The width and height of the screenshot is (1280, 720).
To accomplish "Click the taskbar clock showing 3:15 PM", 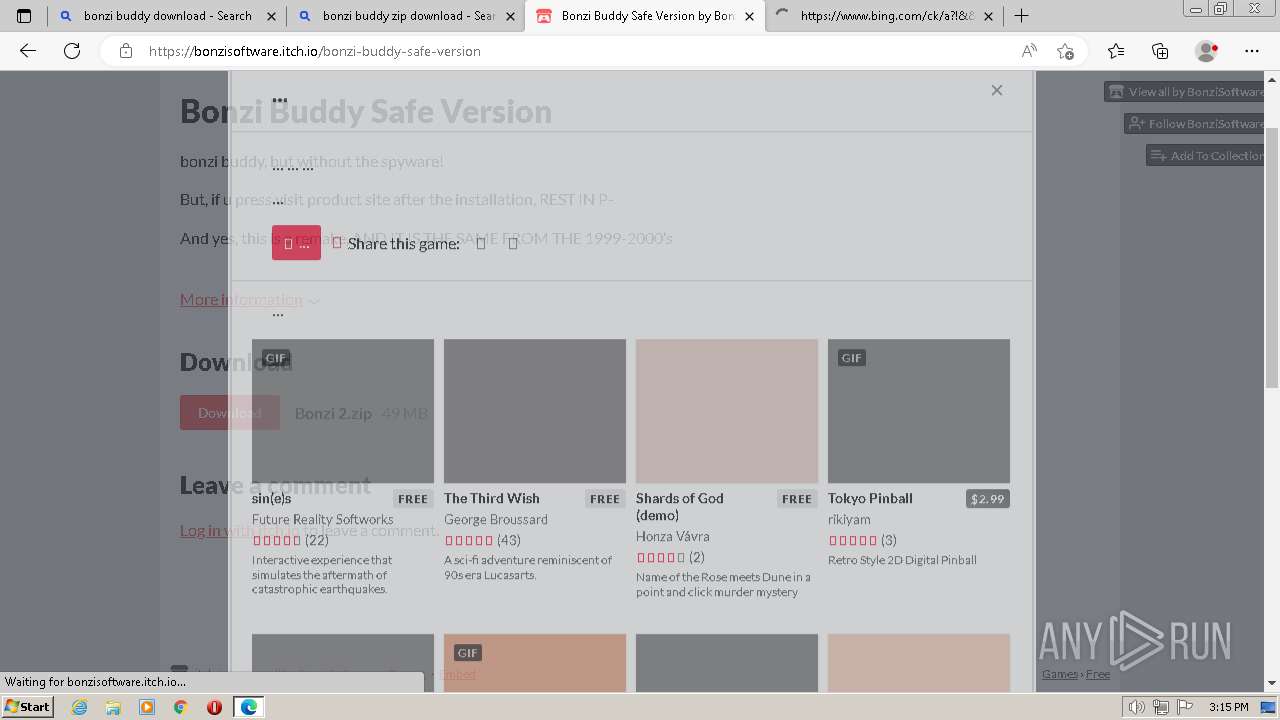I will click(x=1228, y=707).
